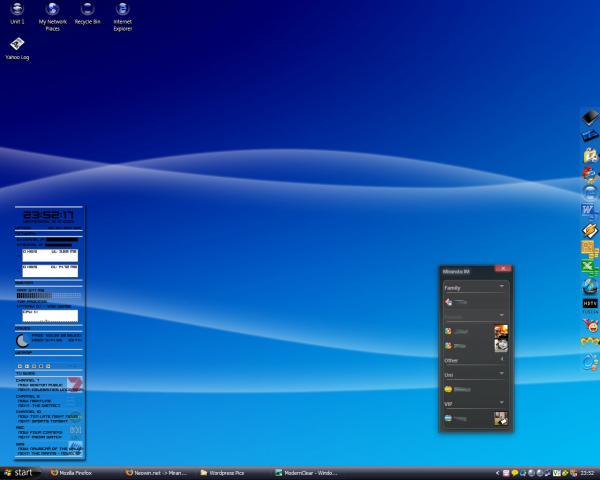The image size is (600, 480).
Task: Open the Start menu
Action: [x=20, y=473]
